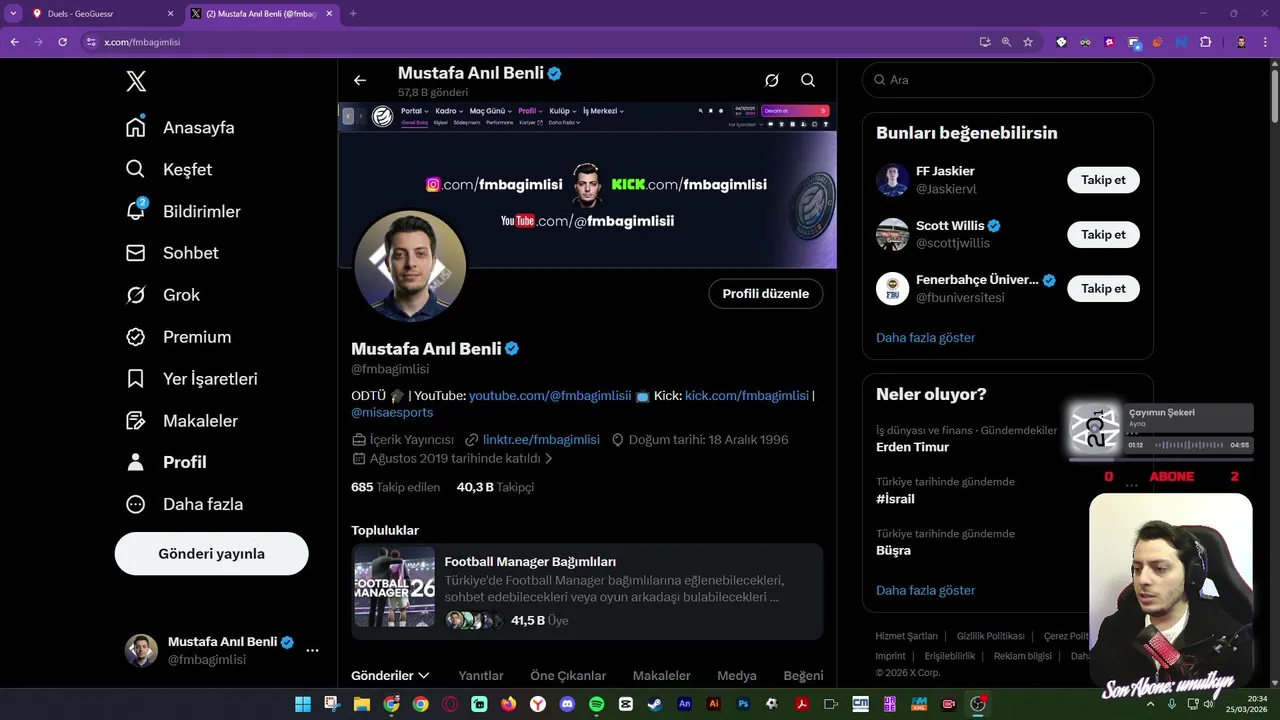
Task: Open the @misaesports mention link
Action: 392,412
